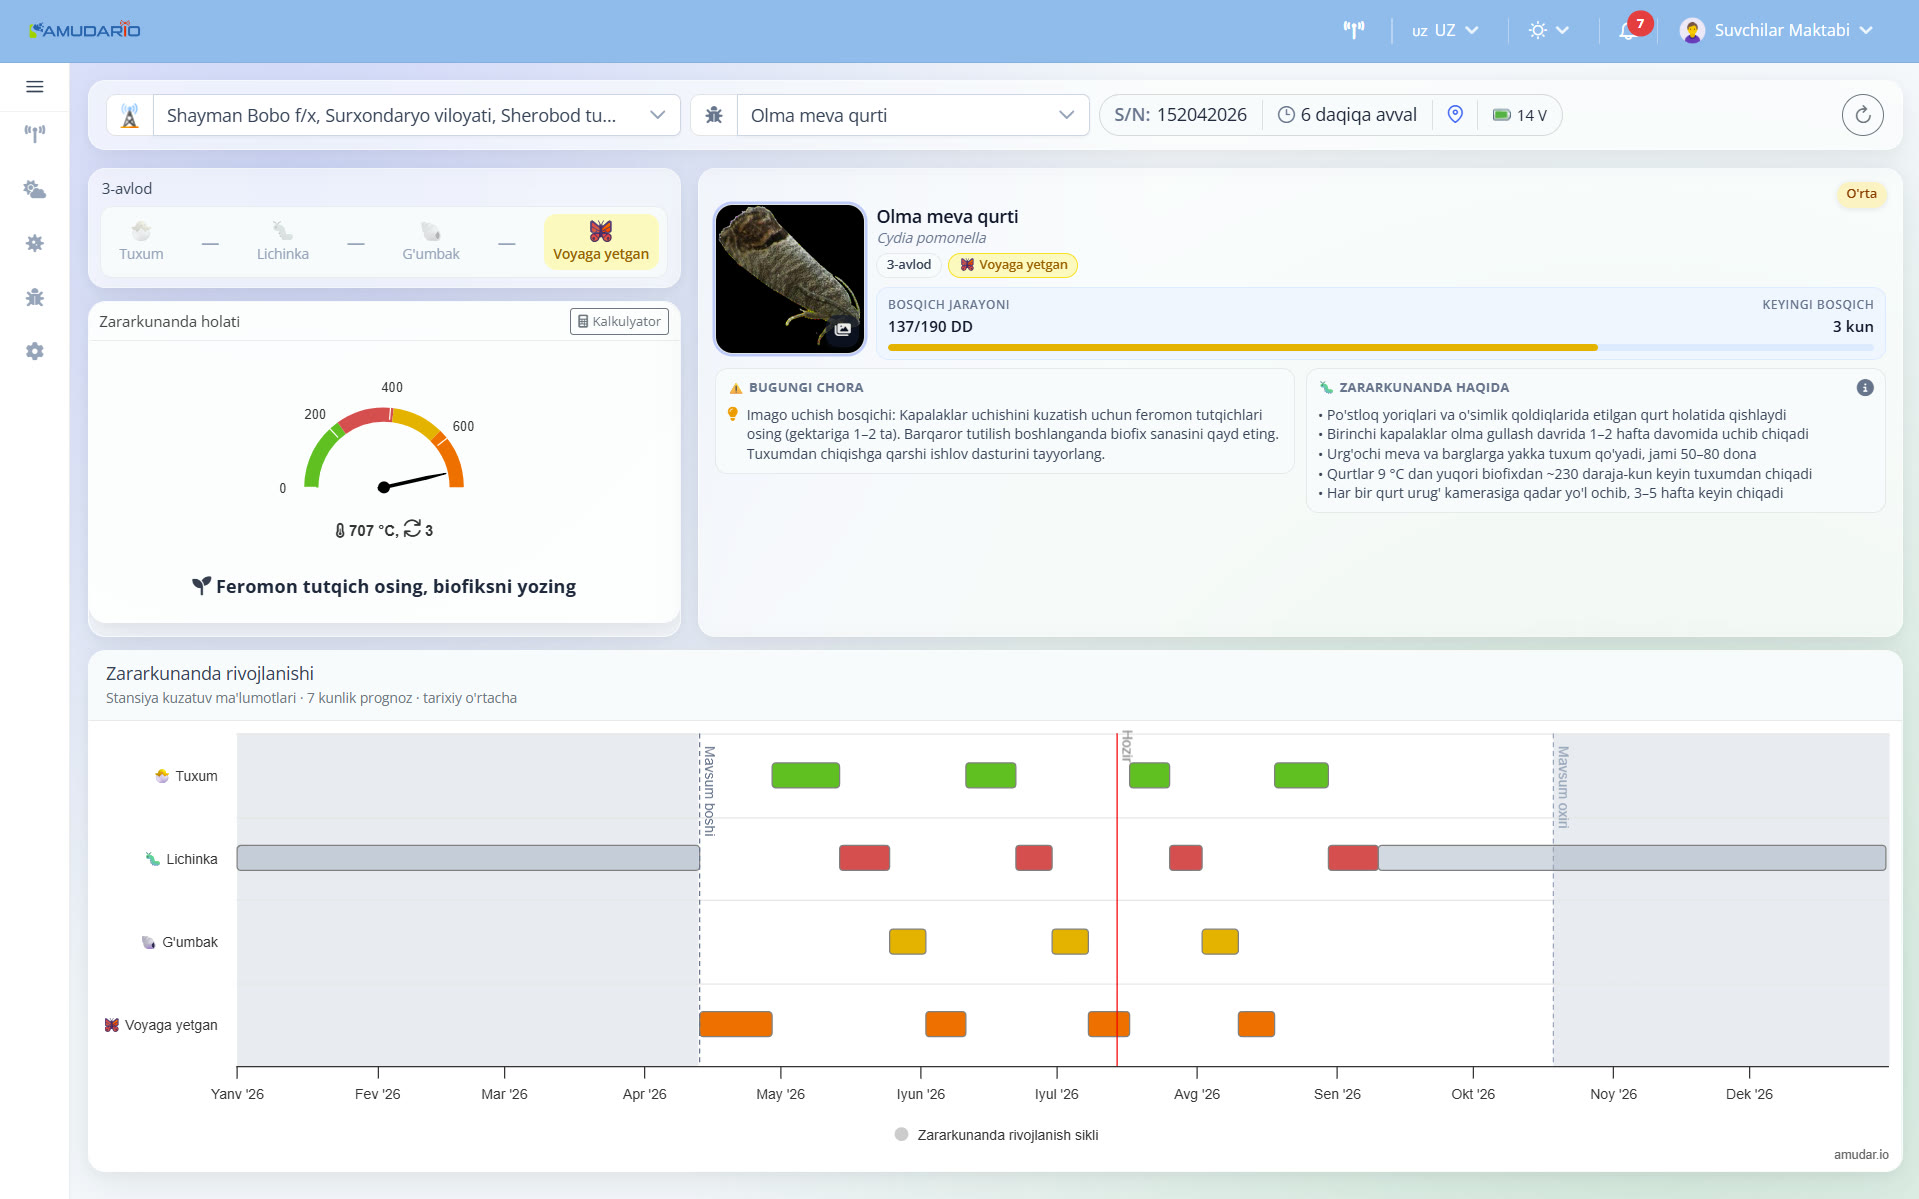This screenshot has height=1199, width=1919.
Task: Open pests page from sidebar bug icon
Action: pos(35,297)
